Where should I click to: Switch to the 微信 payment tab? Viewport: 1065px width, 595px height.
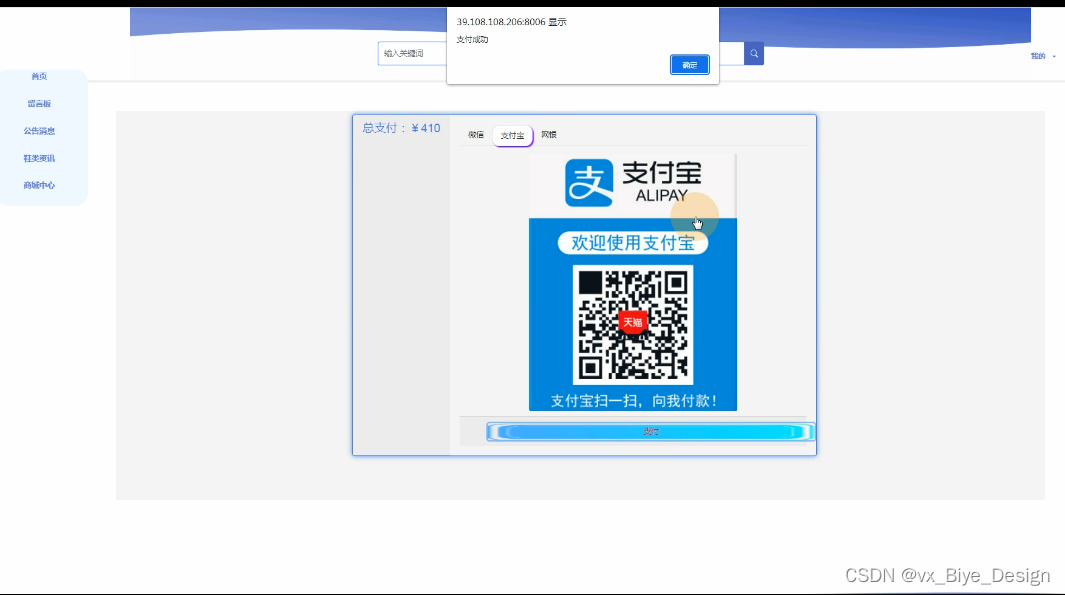coord(475,135)
